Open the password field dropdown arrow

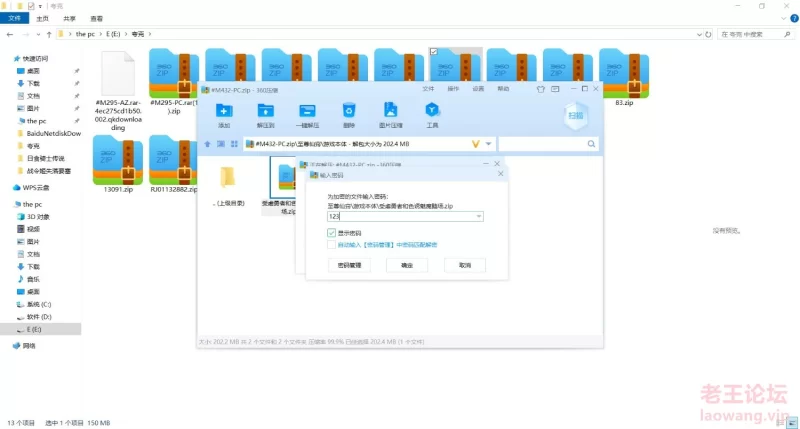(x=479, y=216)
